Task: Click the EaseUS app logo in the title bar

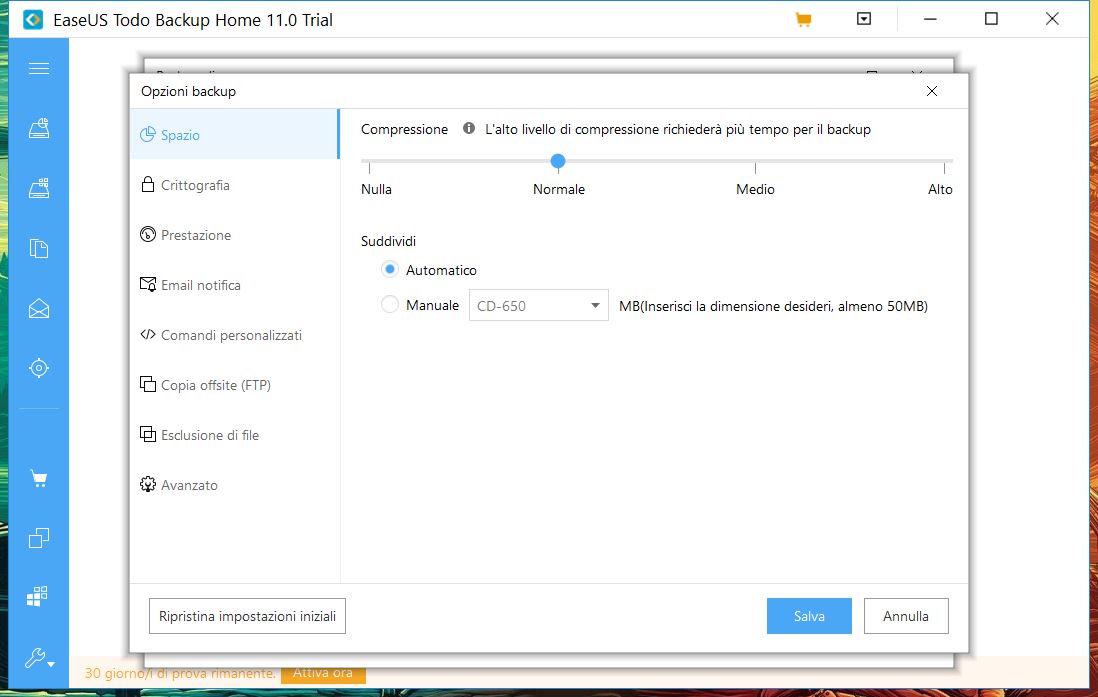Action: tap(33, 20)
